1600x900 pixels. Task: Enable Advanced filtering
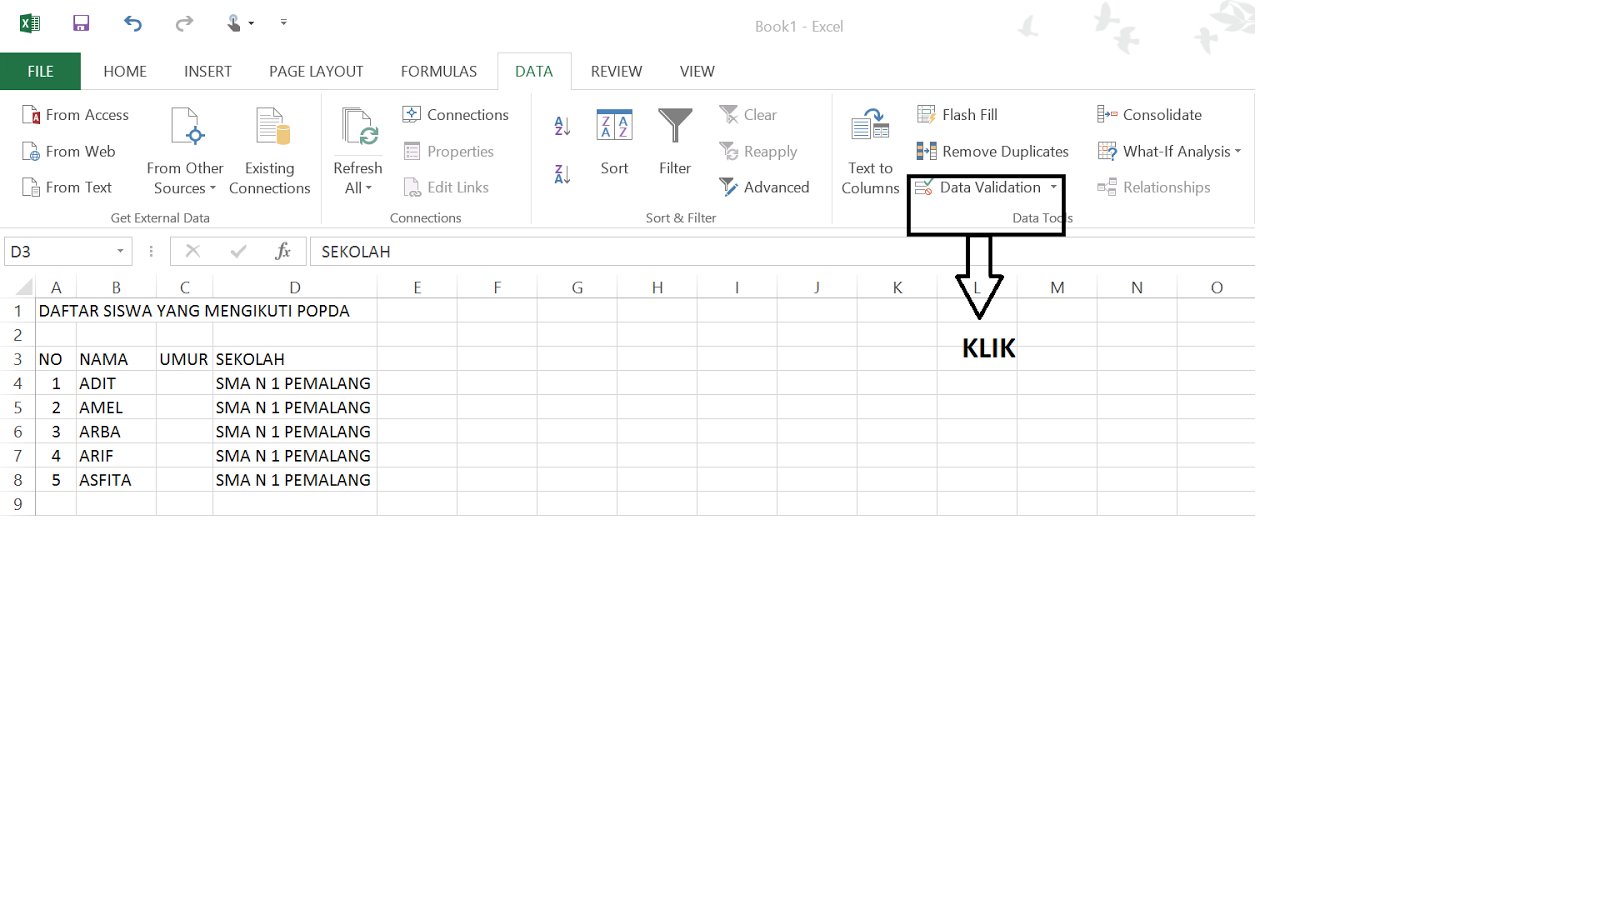point(766,187)
